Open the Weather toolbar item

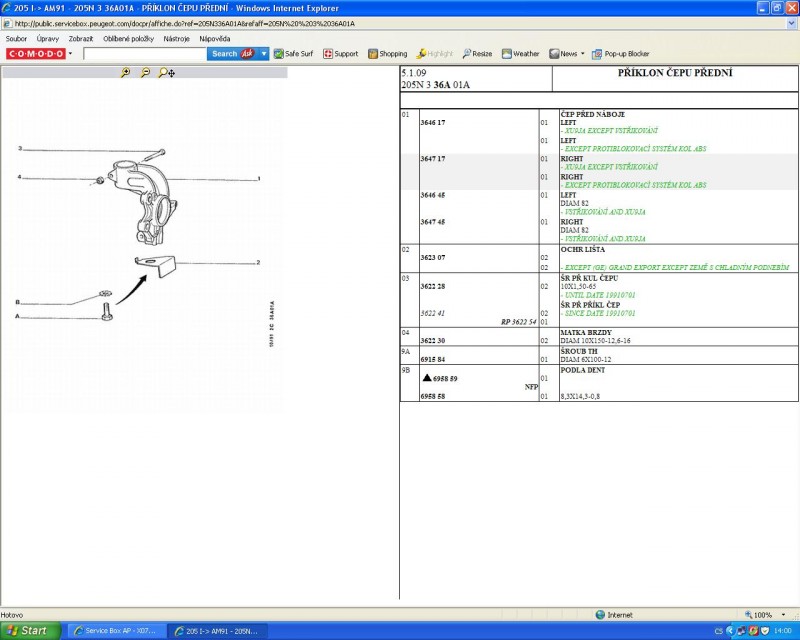(520, 54)
